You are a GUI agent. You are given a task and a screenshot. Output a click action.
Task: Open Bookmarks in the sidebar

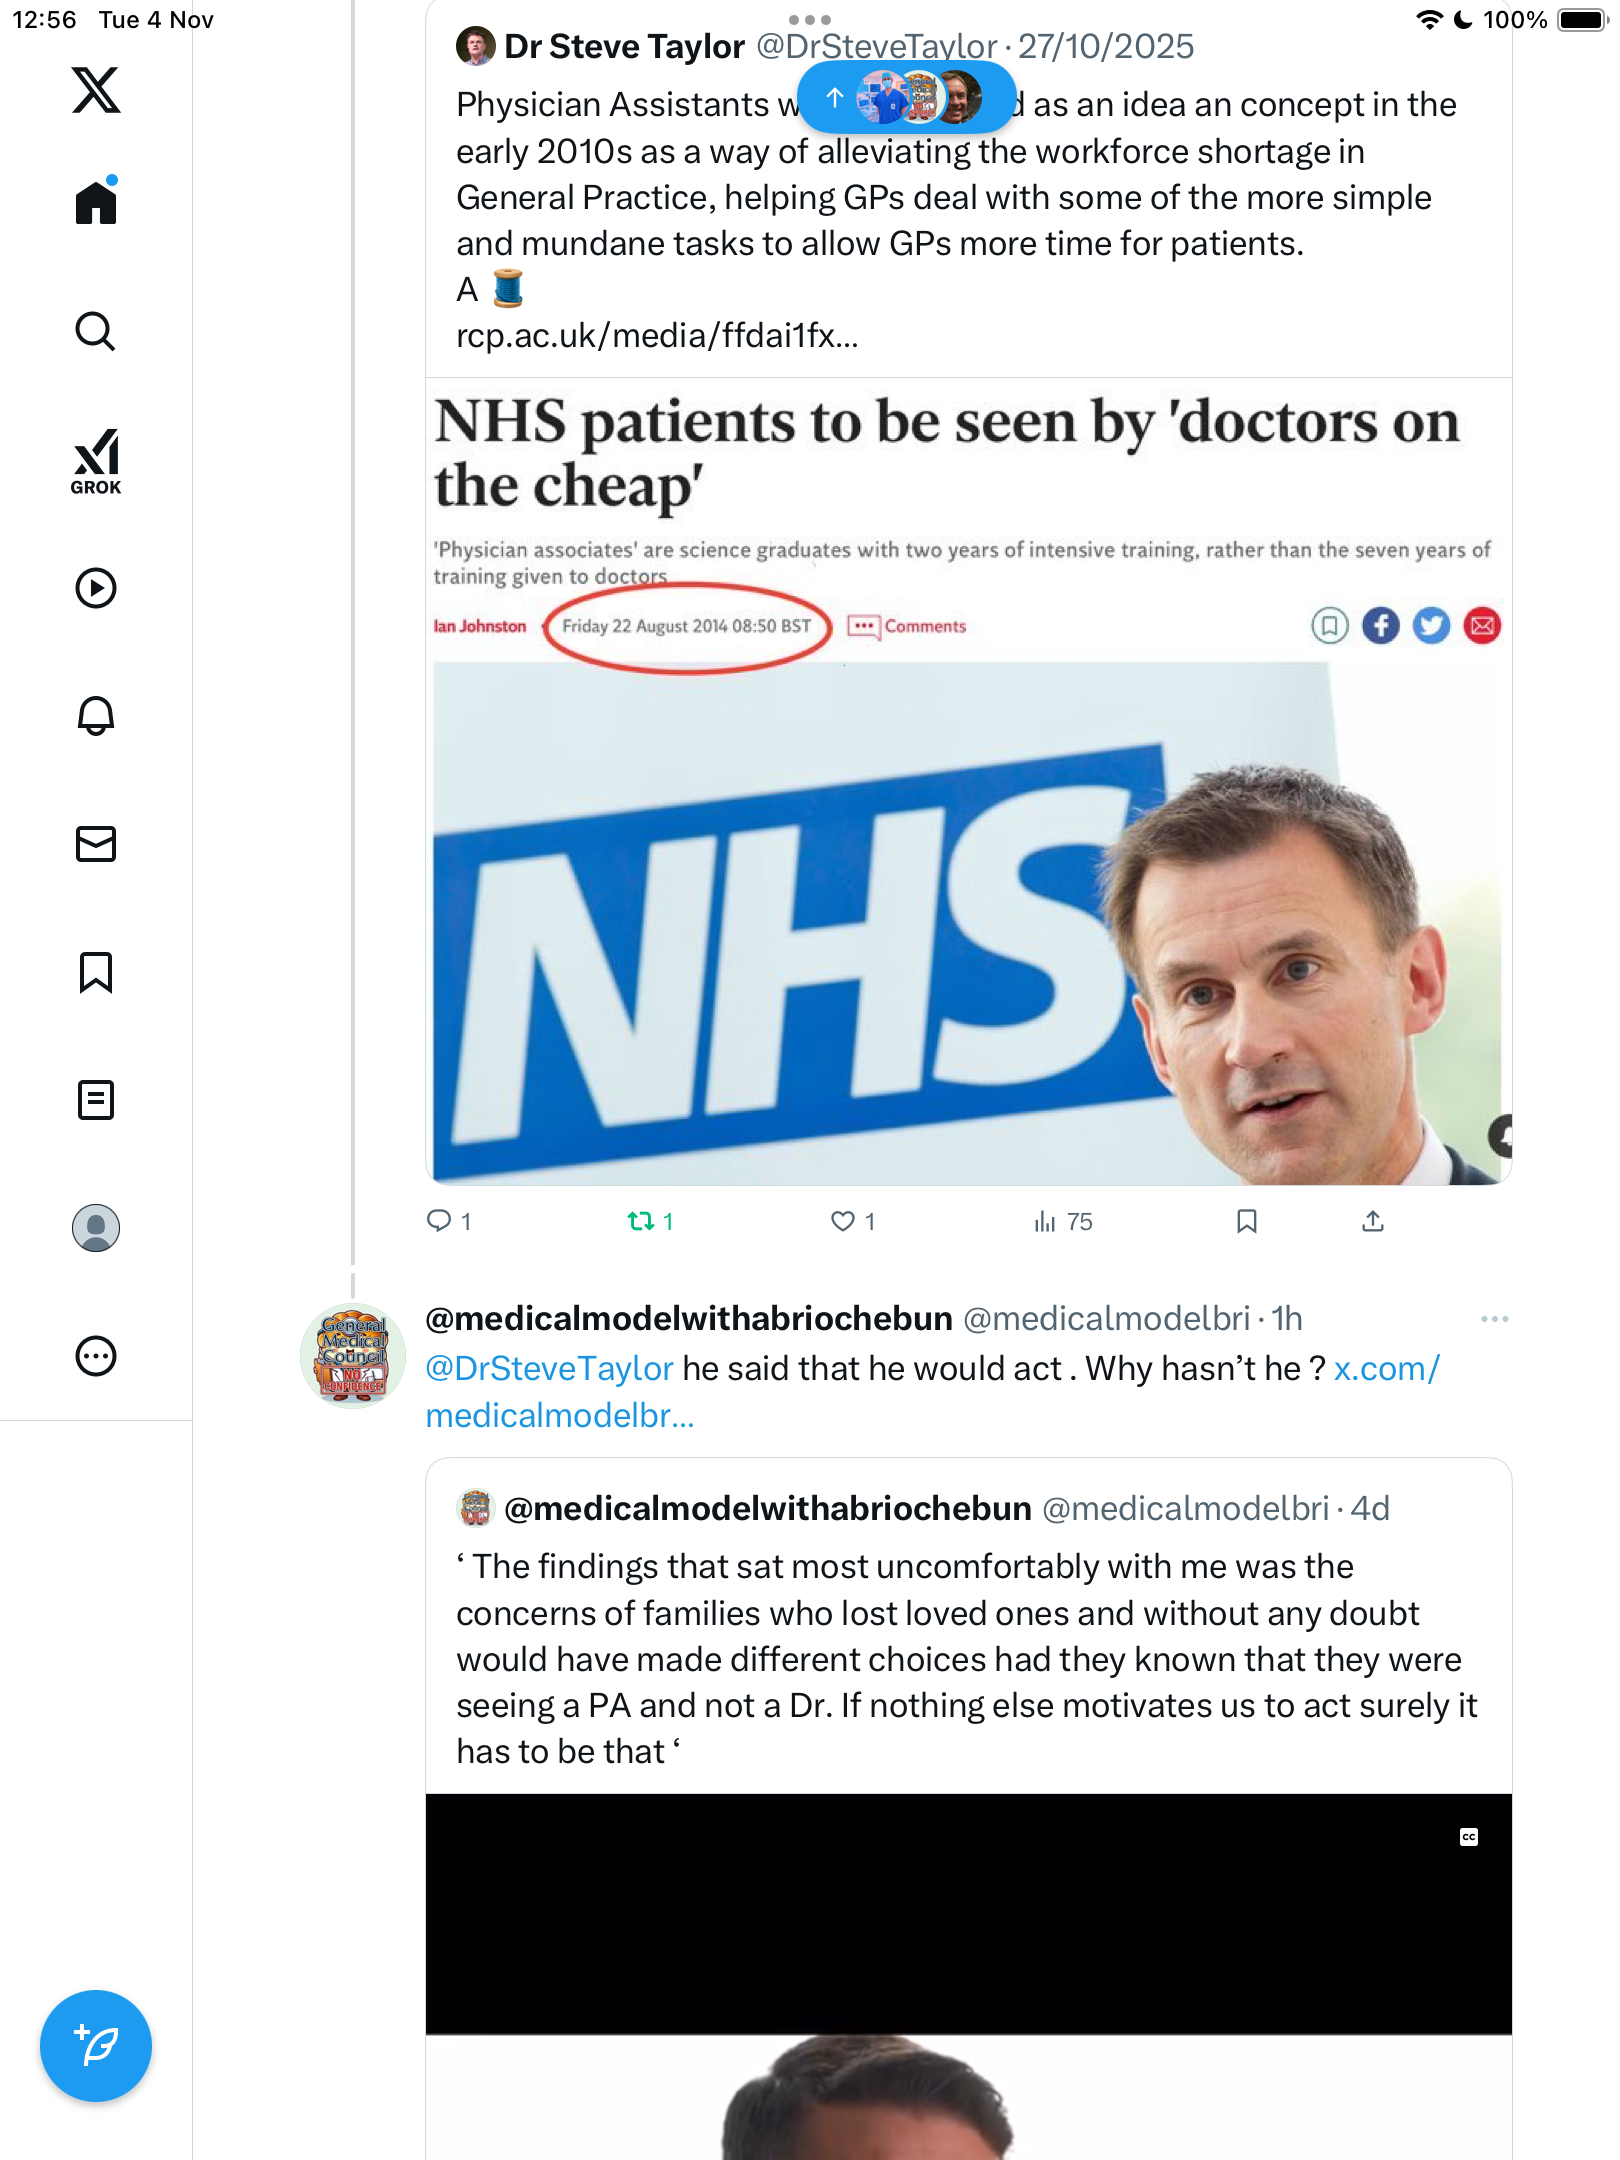pos(96,972)
